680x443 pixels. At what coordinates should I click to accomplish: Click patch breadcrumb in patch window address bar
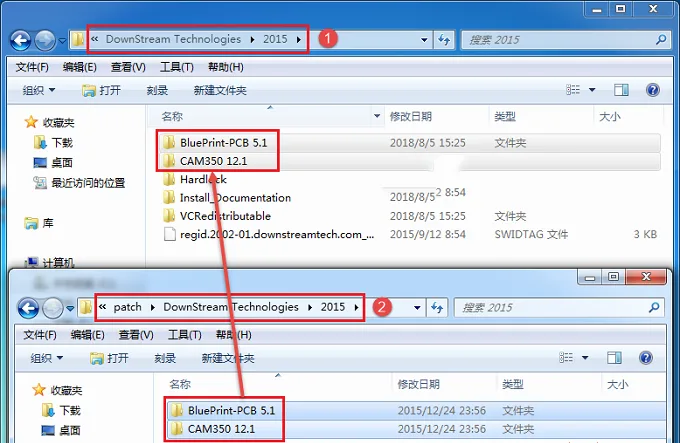coord(128,307)
